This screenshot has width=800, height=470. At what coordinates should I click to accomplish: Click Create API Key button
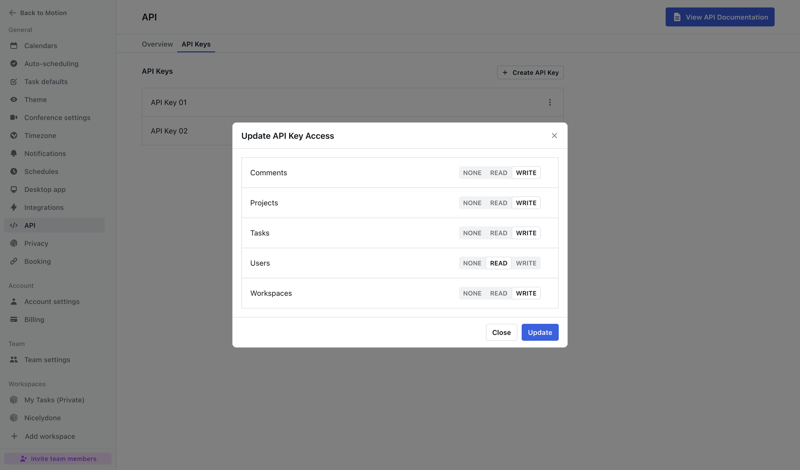530,72
